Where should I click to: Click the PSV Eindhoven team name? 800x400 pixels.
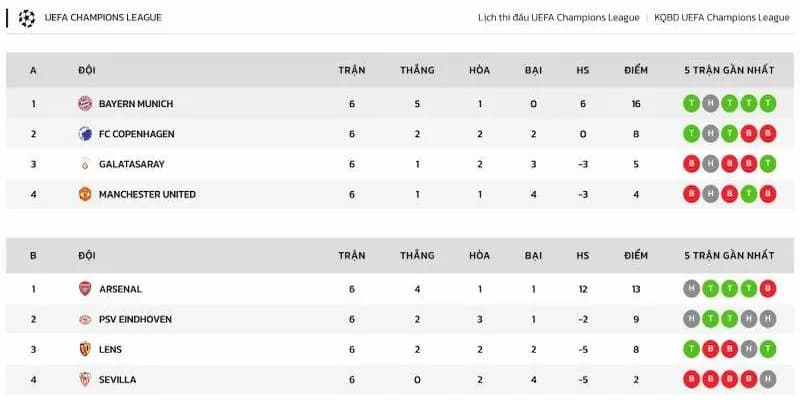coord(135,319)
